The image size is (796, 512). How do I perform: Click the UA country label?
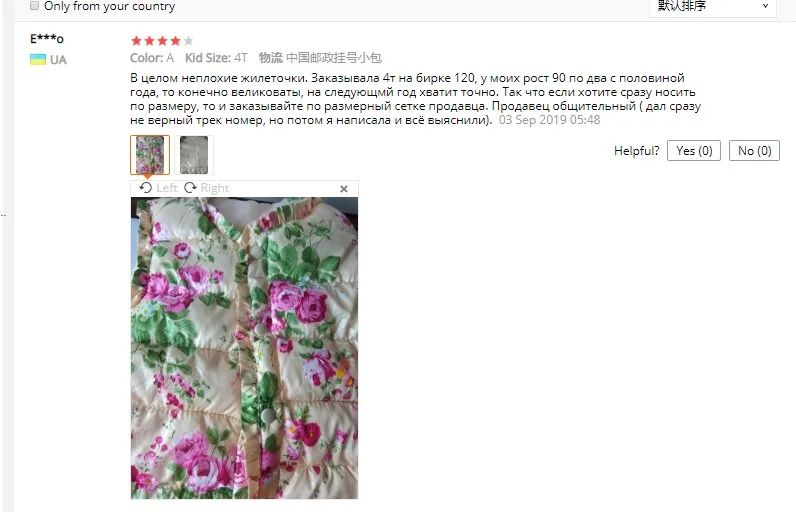tap(58, 60)
